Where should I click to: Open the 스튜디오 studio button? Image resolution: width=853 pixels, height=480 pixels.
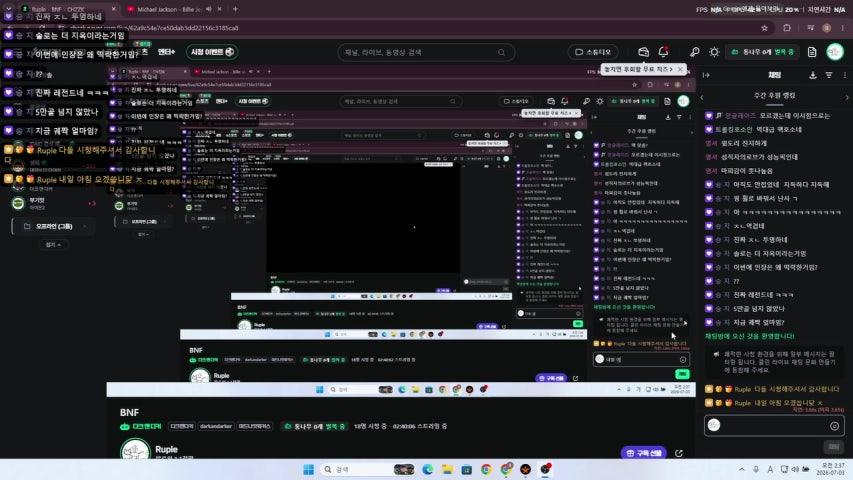[593, 52]
